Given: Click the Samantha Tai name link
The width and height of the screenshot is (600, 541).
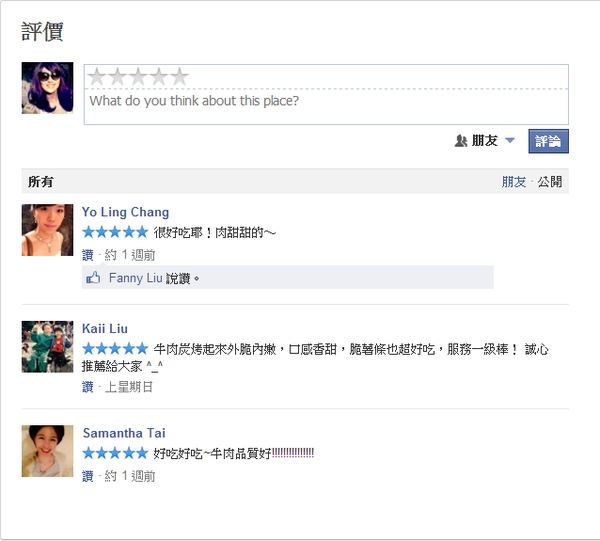Looking at the screenshot, I should pos(124,433).
